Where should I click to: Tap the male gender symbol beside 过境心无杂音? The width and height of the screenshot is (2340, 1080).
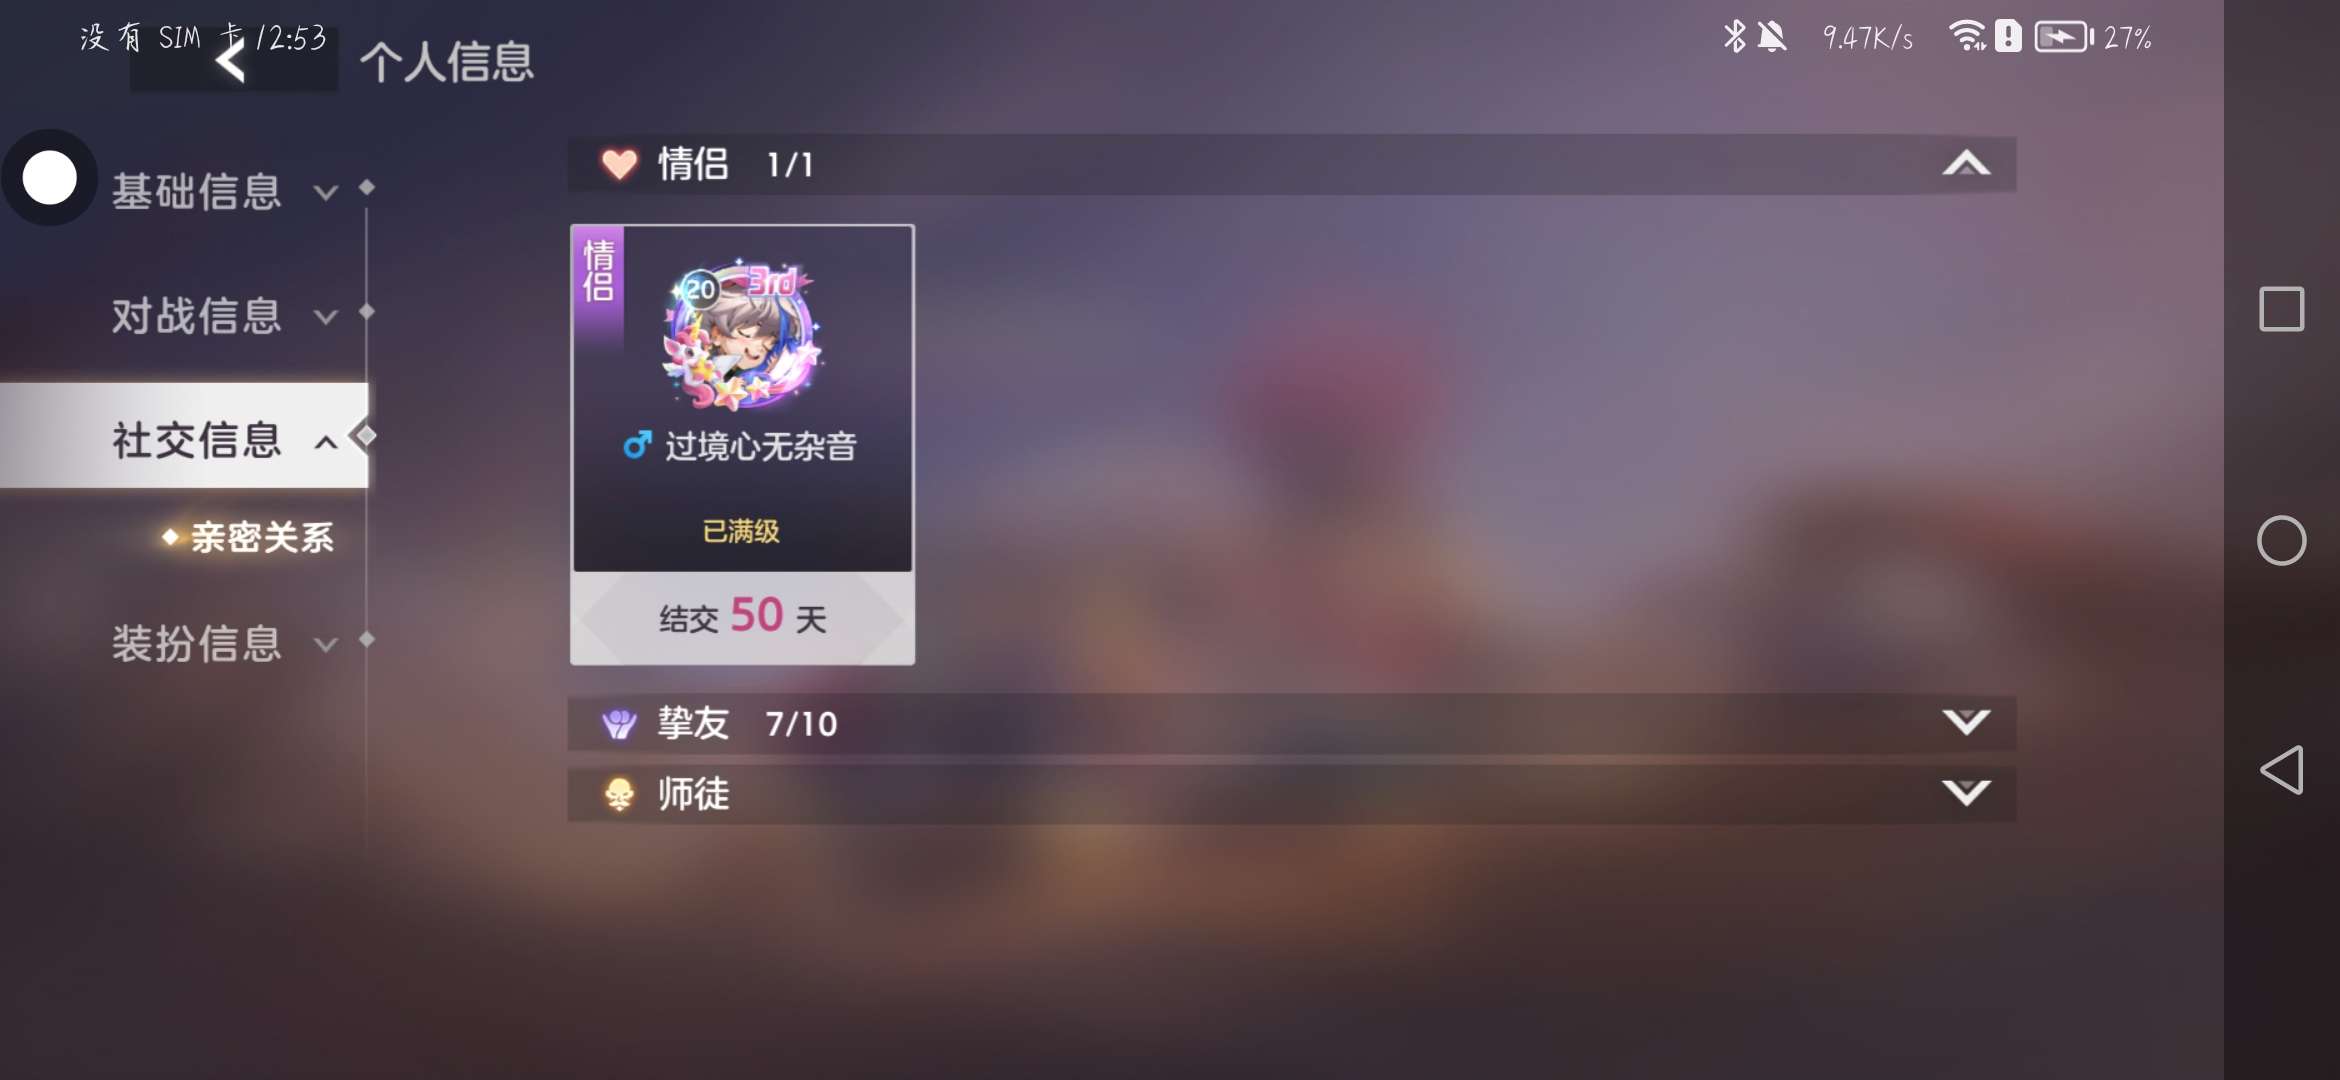click(x=637, y=445)
